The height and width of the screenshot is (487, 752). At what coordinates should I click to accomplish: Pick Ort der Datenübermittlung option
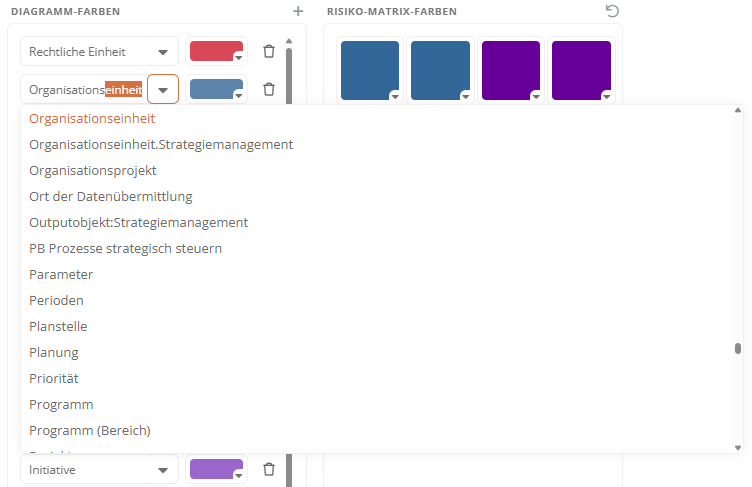click(x=111, y=196)
